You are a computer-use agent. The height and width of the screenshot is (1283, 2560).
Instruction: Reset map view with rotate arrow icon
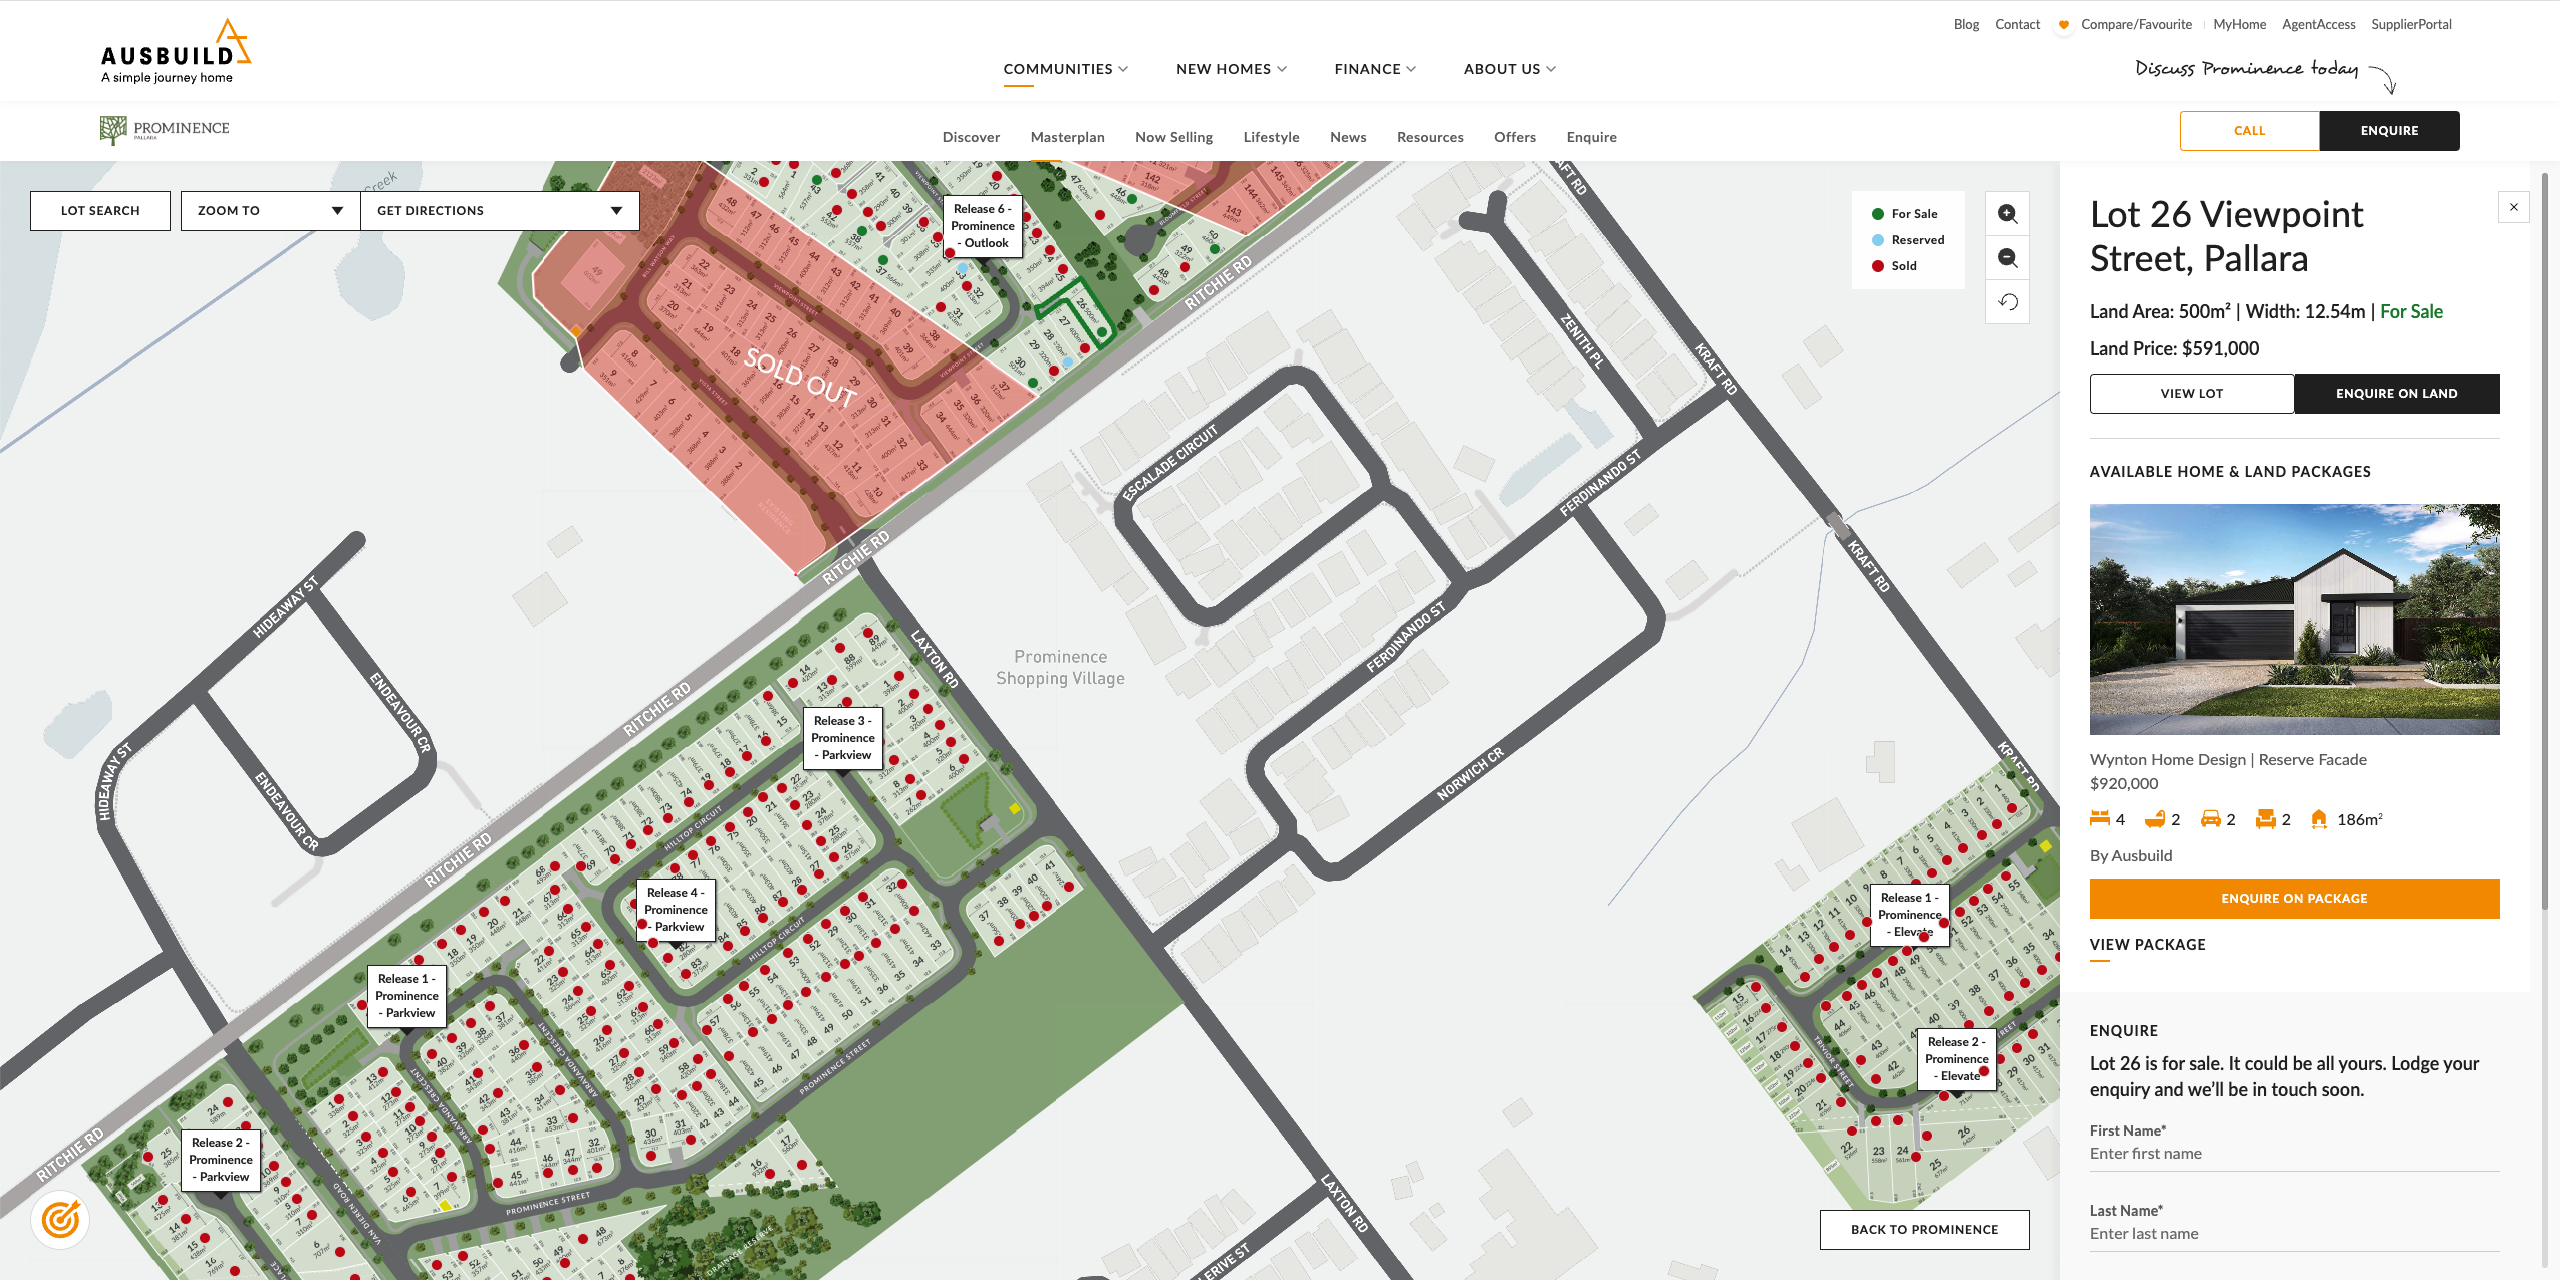[2007, 302]
